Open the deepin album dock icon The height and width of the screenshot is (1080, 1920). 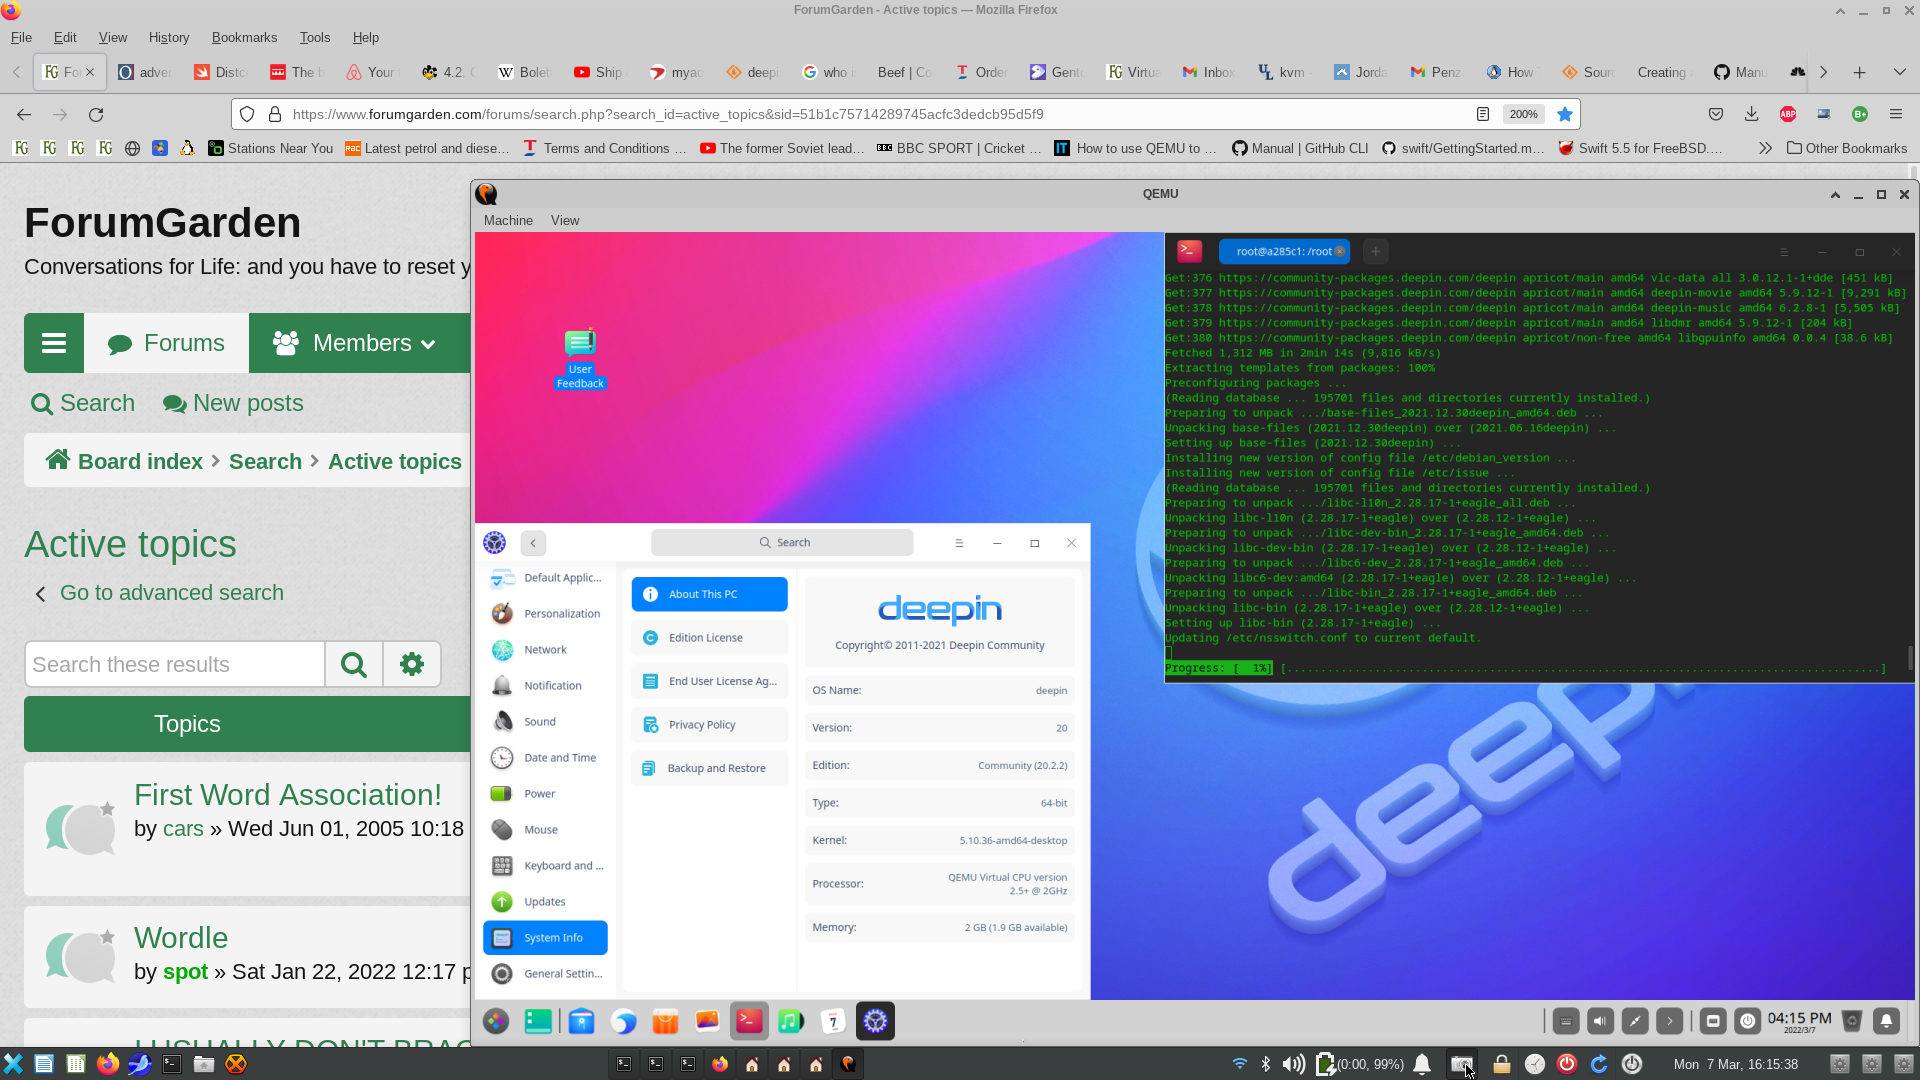click(707, 1021)
